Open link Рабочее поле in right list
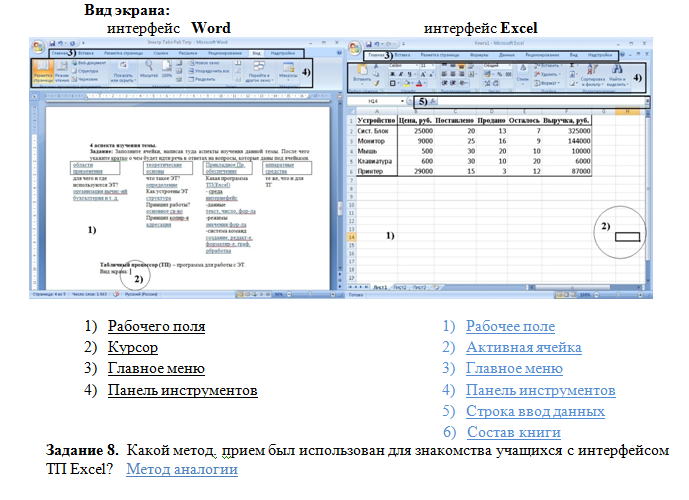Screen dimensions: 689x500 point(510,326)
